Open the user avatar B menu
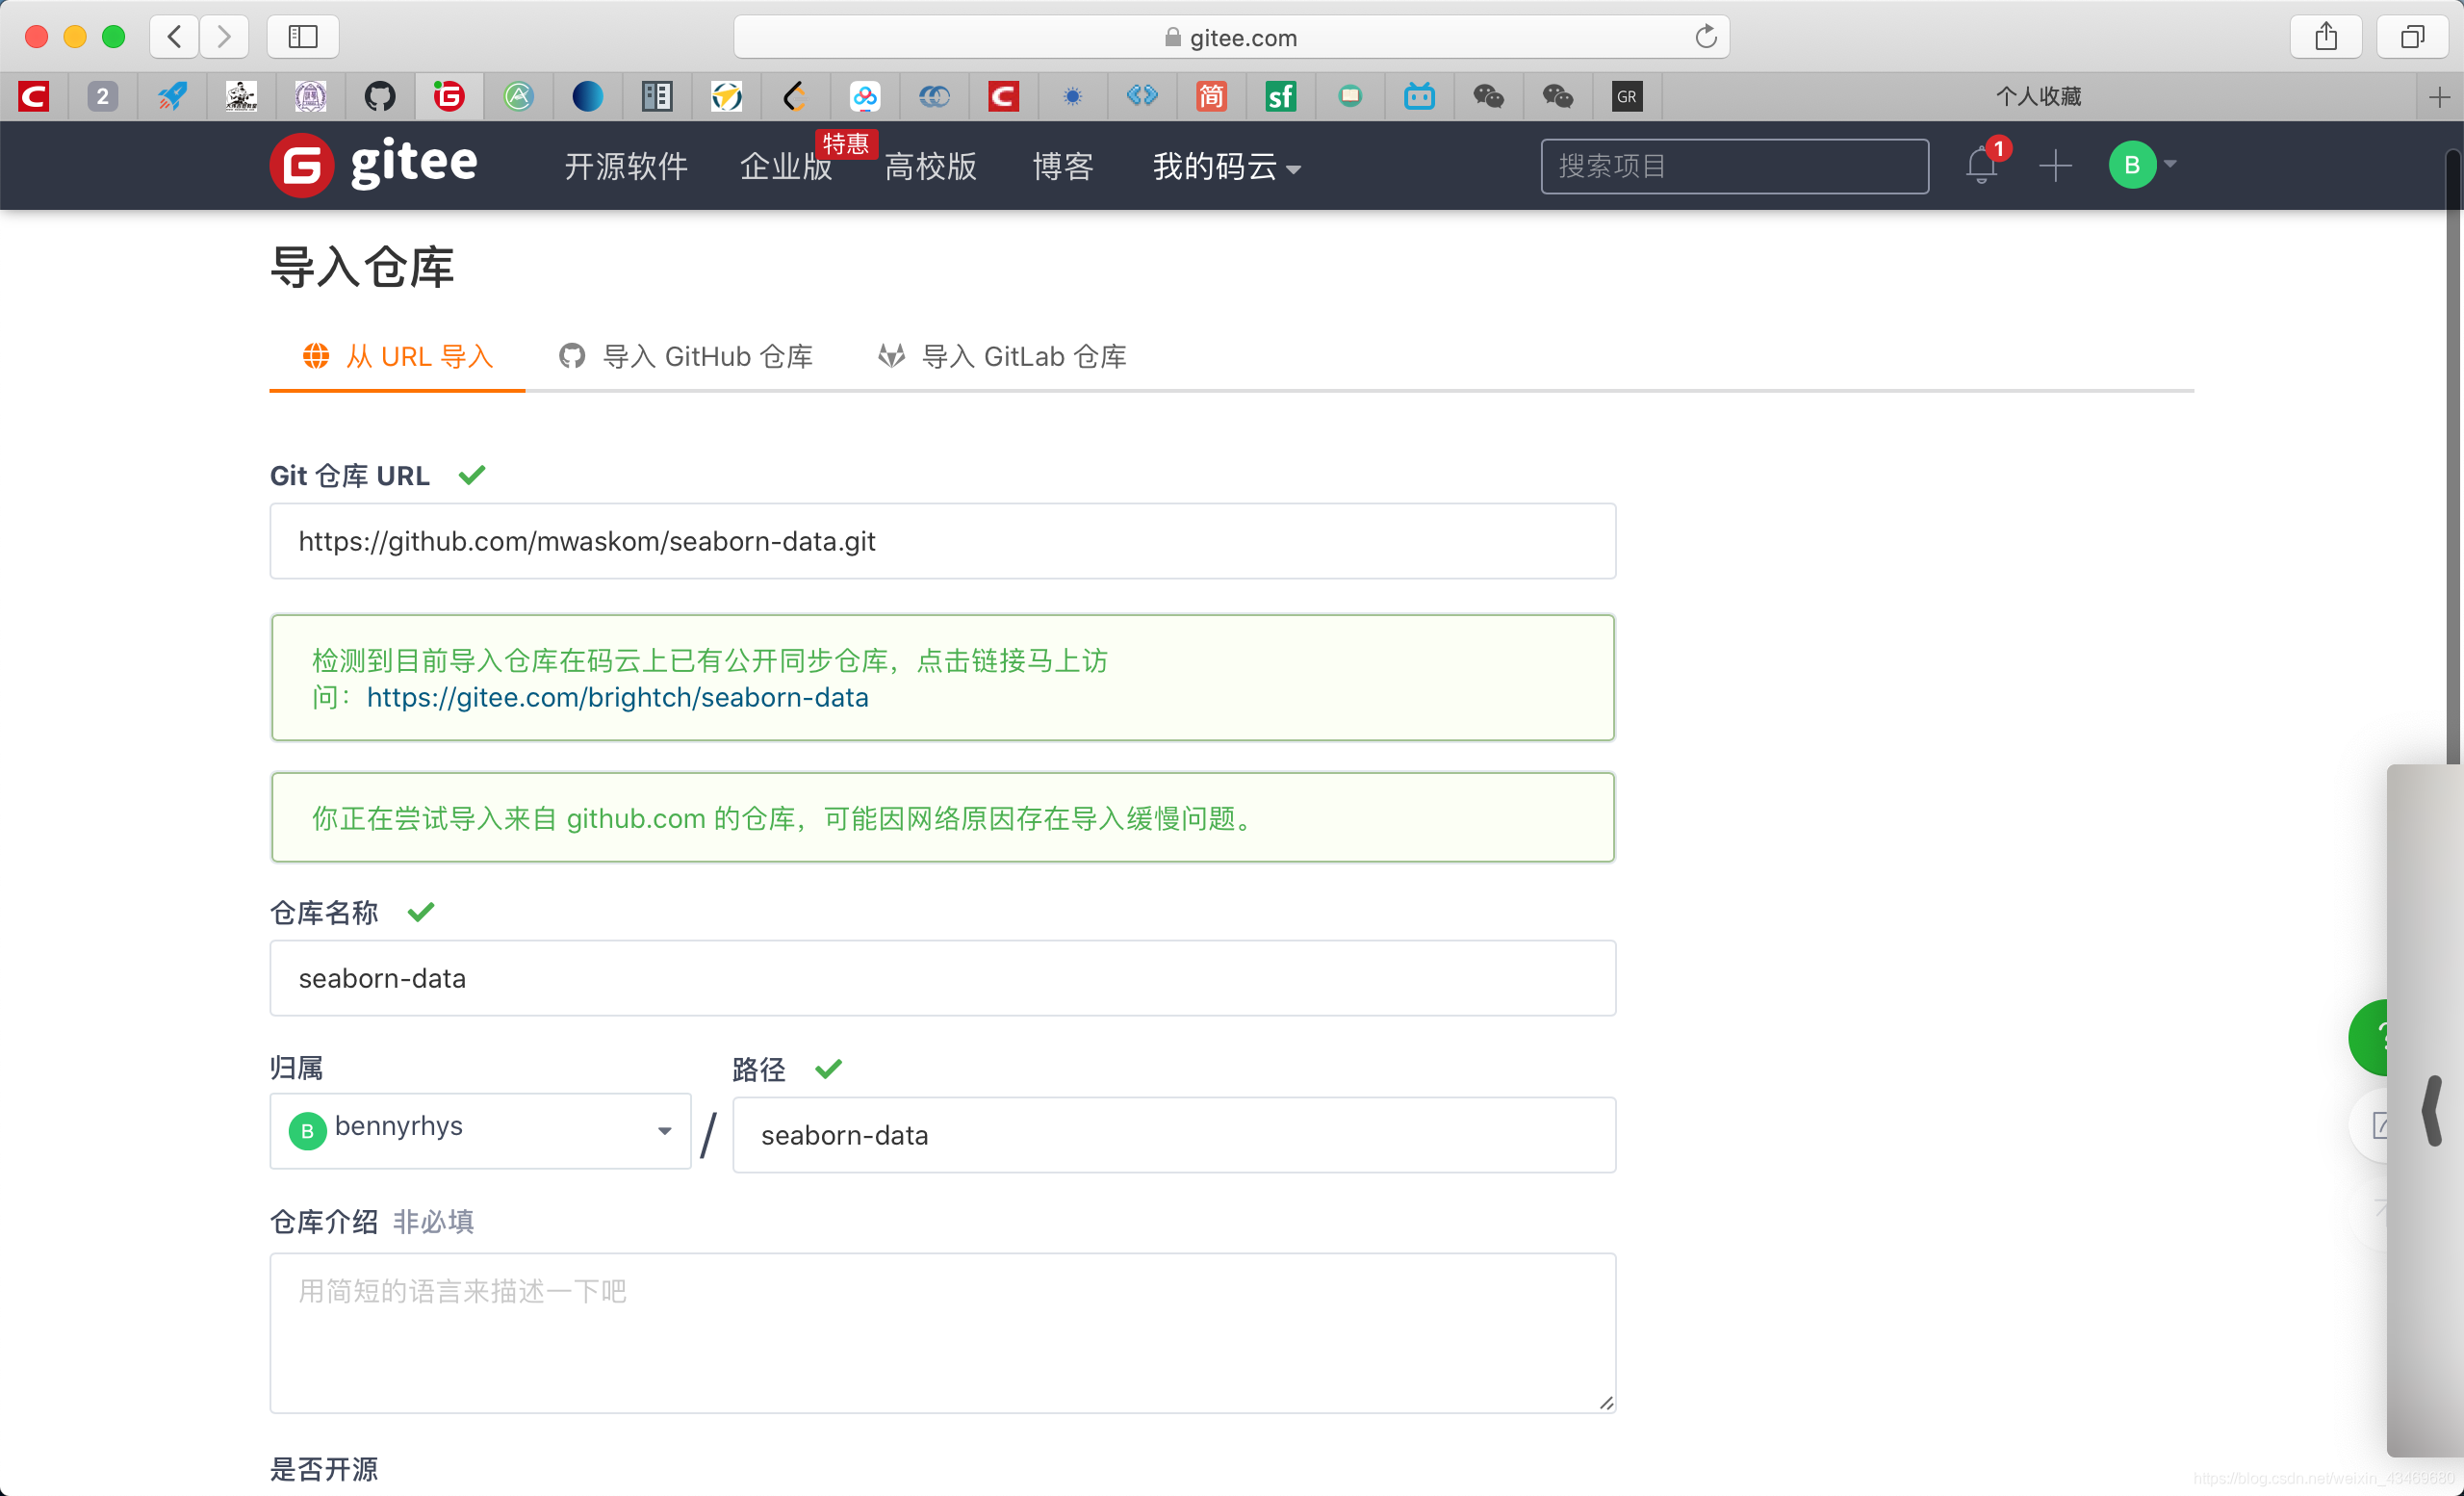Viewport: 2464px width, 1496px height. [2141, 165]
